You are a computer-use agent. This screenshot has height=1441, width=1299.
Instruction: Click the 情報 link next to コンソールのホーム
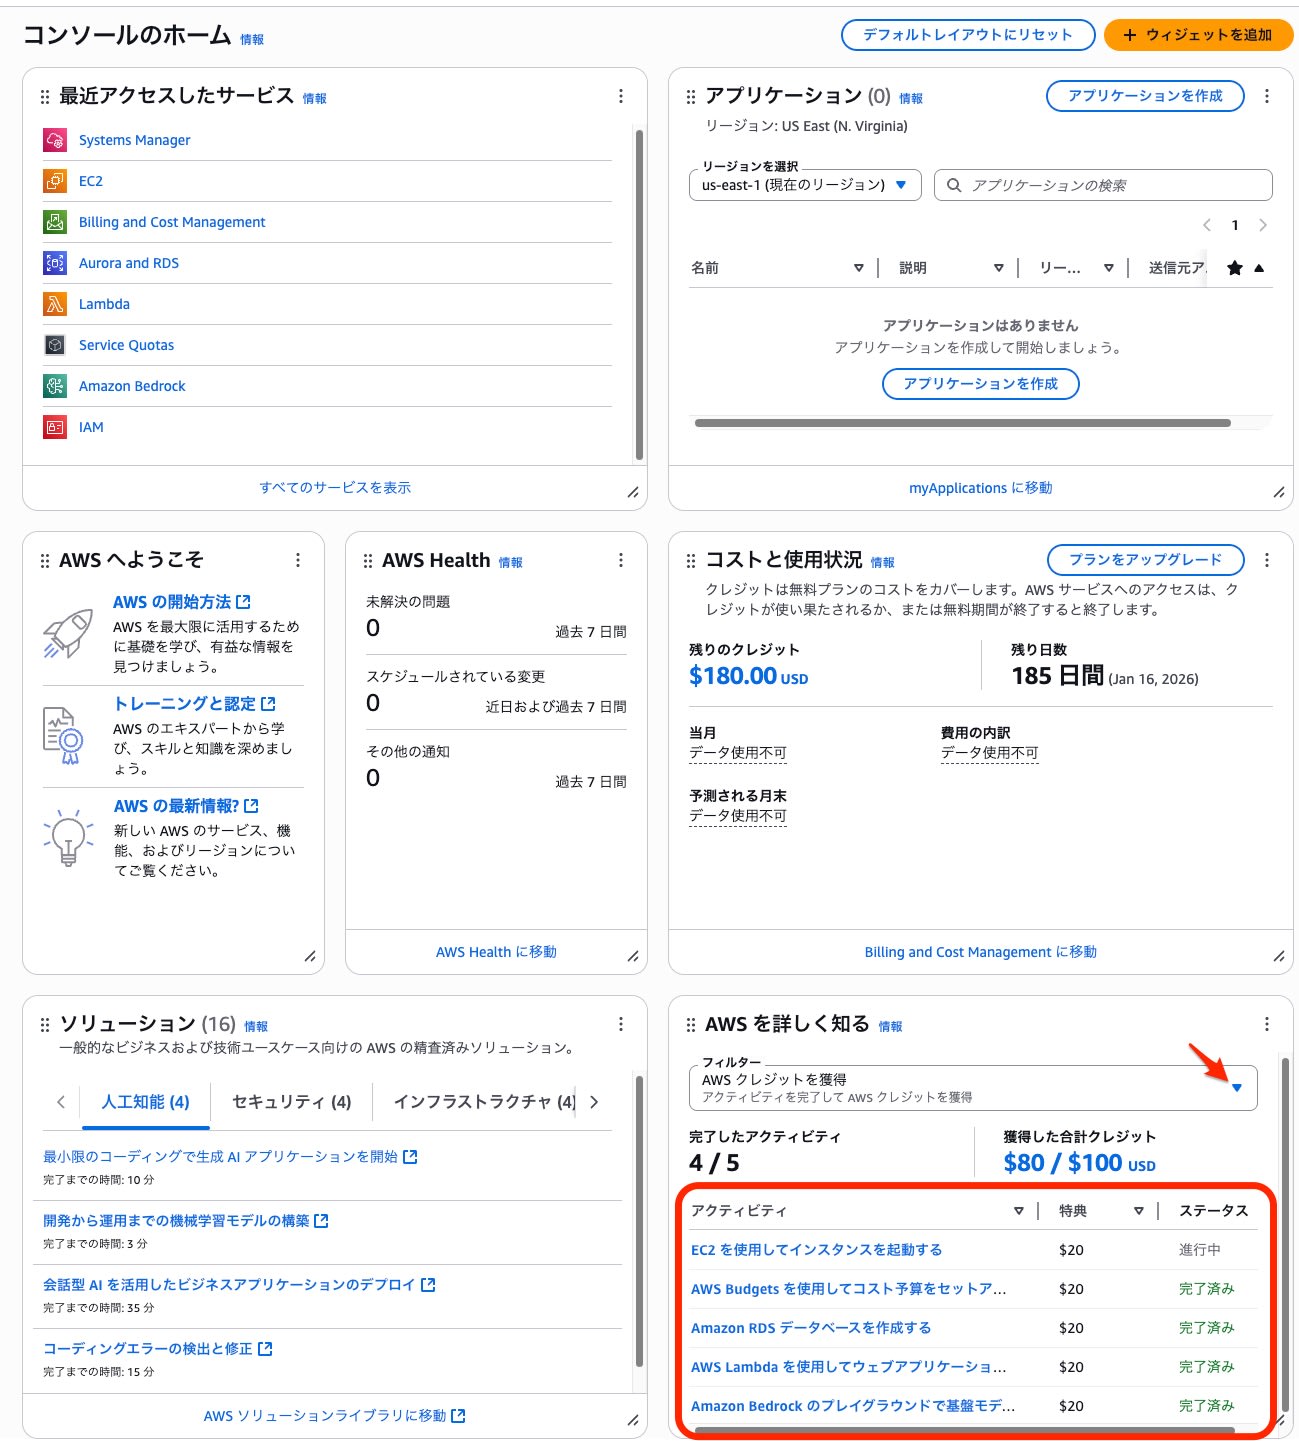(x=252, y=39)
